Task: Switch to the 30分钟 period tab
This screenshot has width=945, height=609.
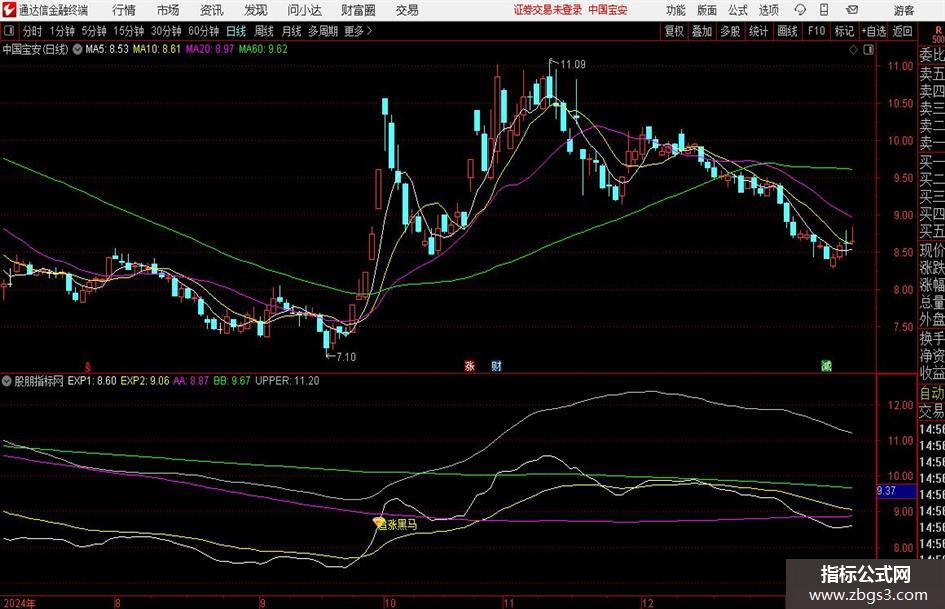Action: coord(166,31)
